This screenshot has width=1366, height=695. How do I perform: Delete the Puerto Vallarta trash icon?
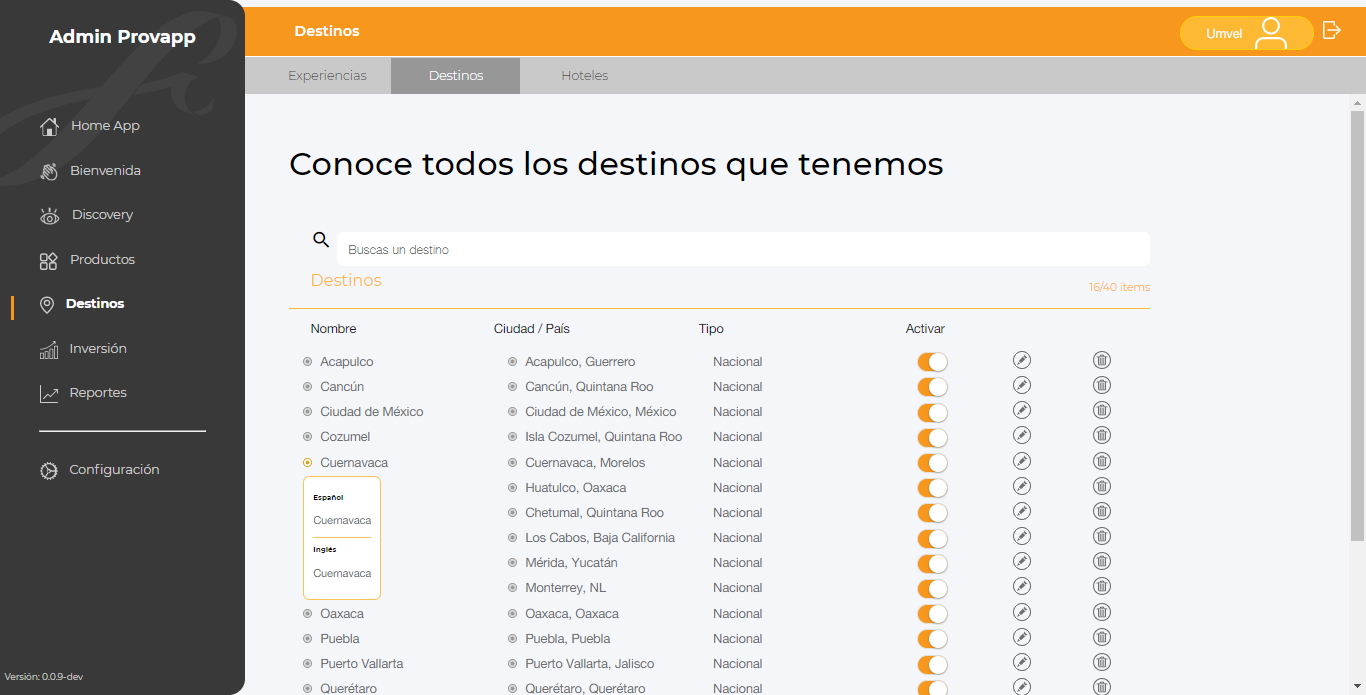(1102, 662)
